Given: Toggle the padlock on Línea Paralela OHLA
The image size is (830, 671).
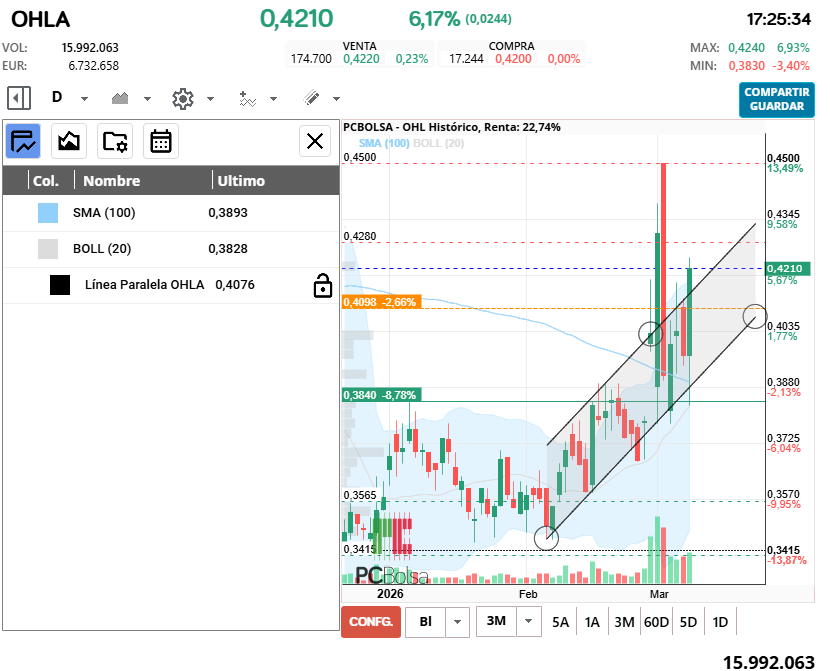Looking at the screenshot, I should 323,286.
